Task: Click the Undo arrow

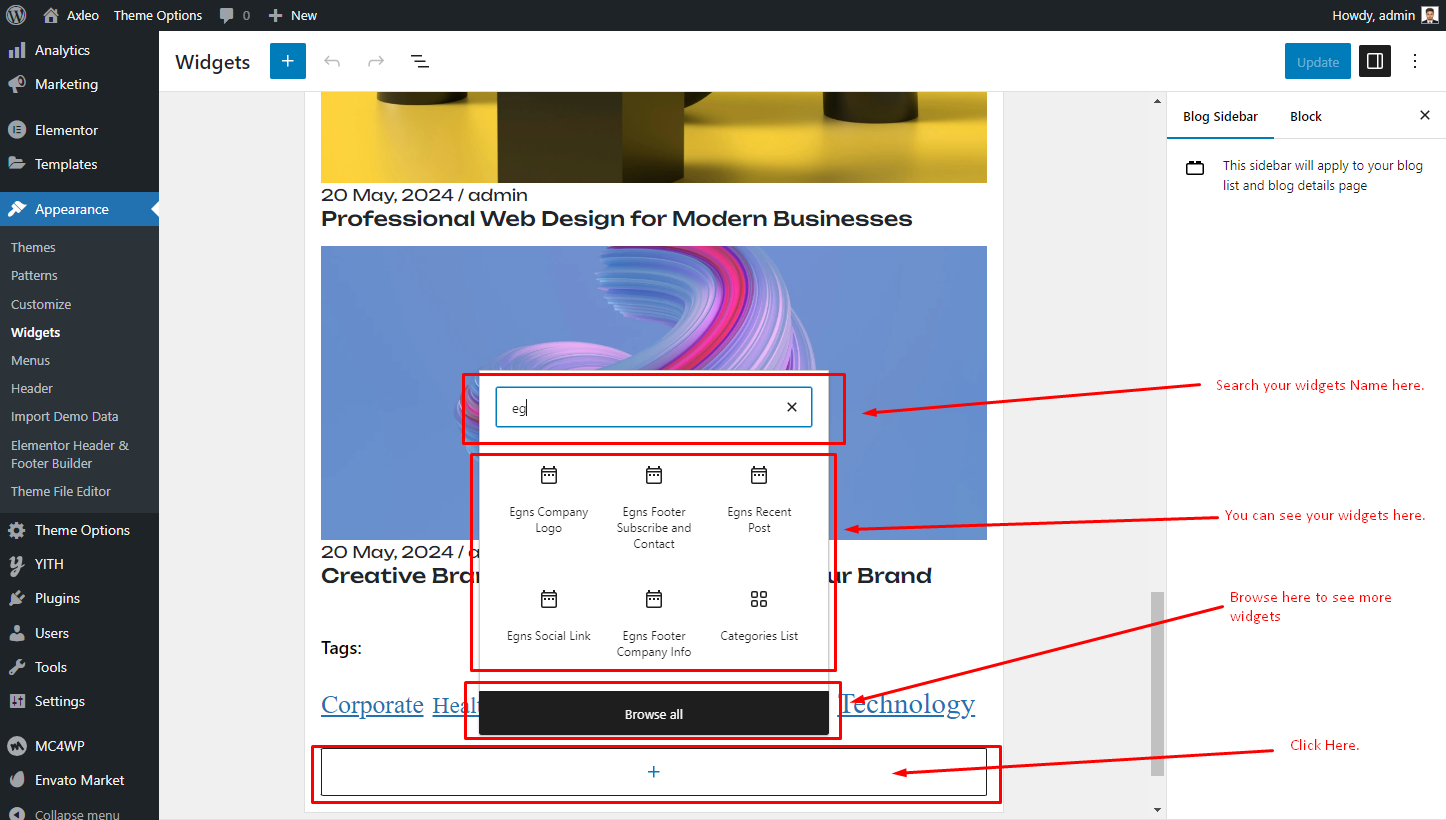Action: [x=332, y=62]
